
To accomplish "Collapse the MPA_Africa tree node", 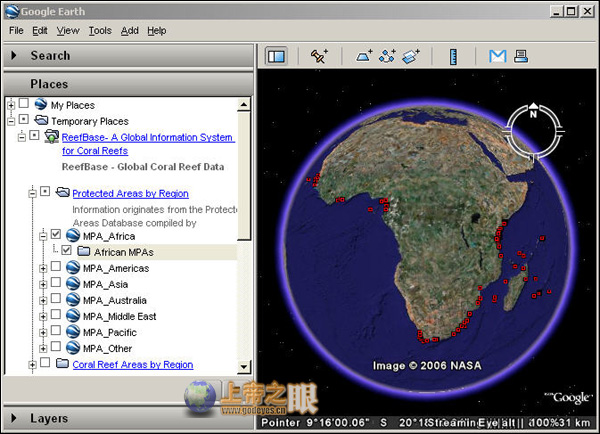I will (x=43, y=236).
